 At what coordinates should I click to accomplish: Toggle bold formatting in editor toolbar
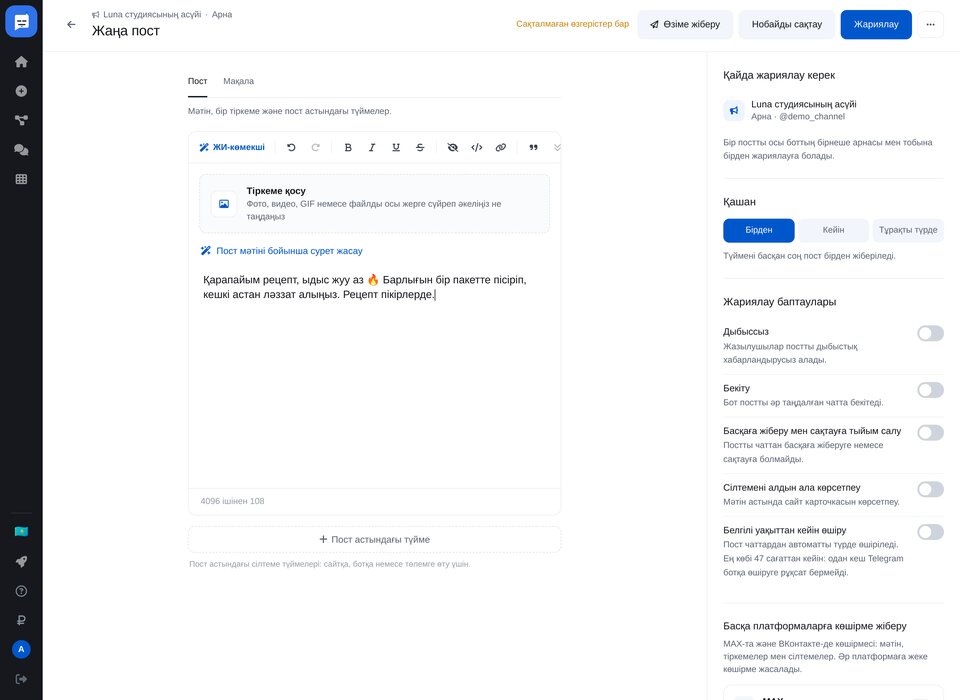[348, 148]
